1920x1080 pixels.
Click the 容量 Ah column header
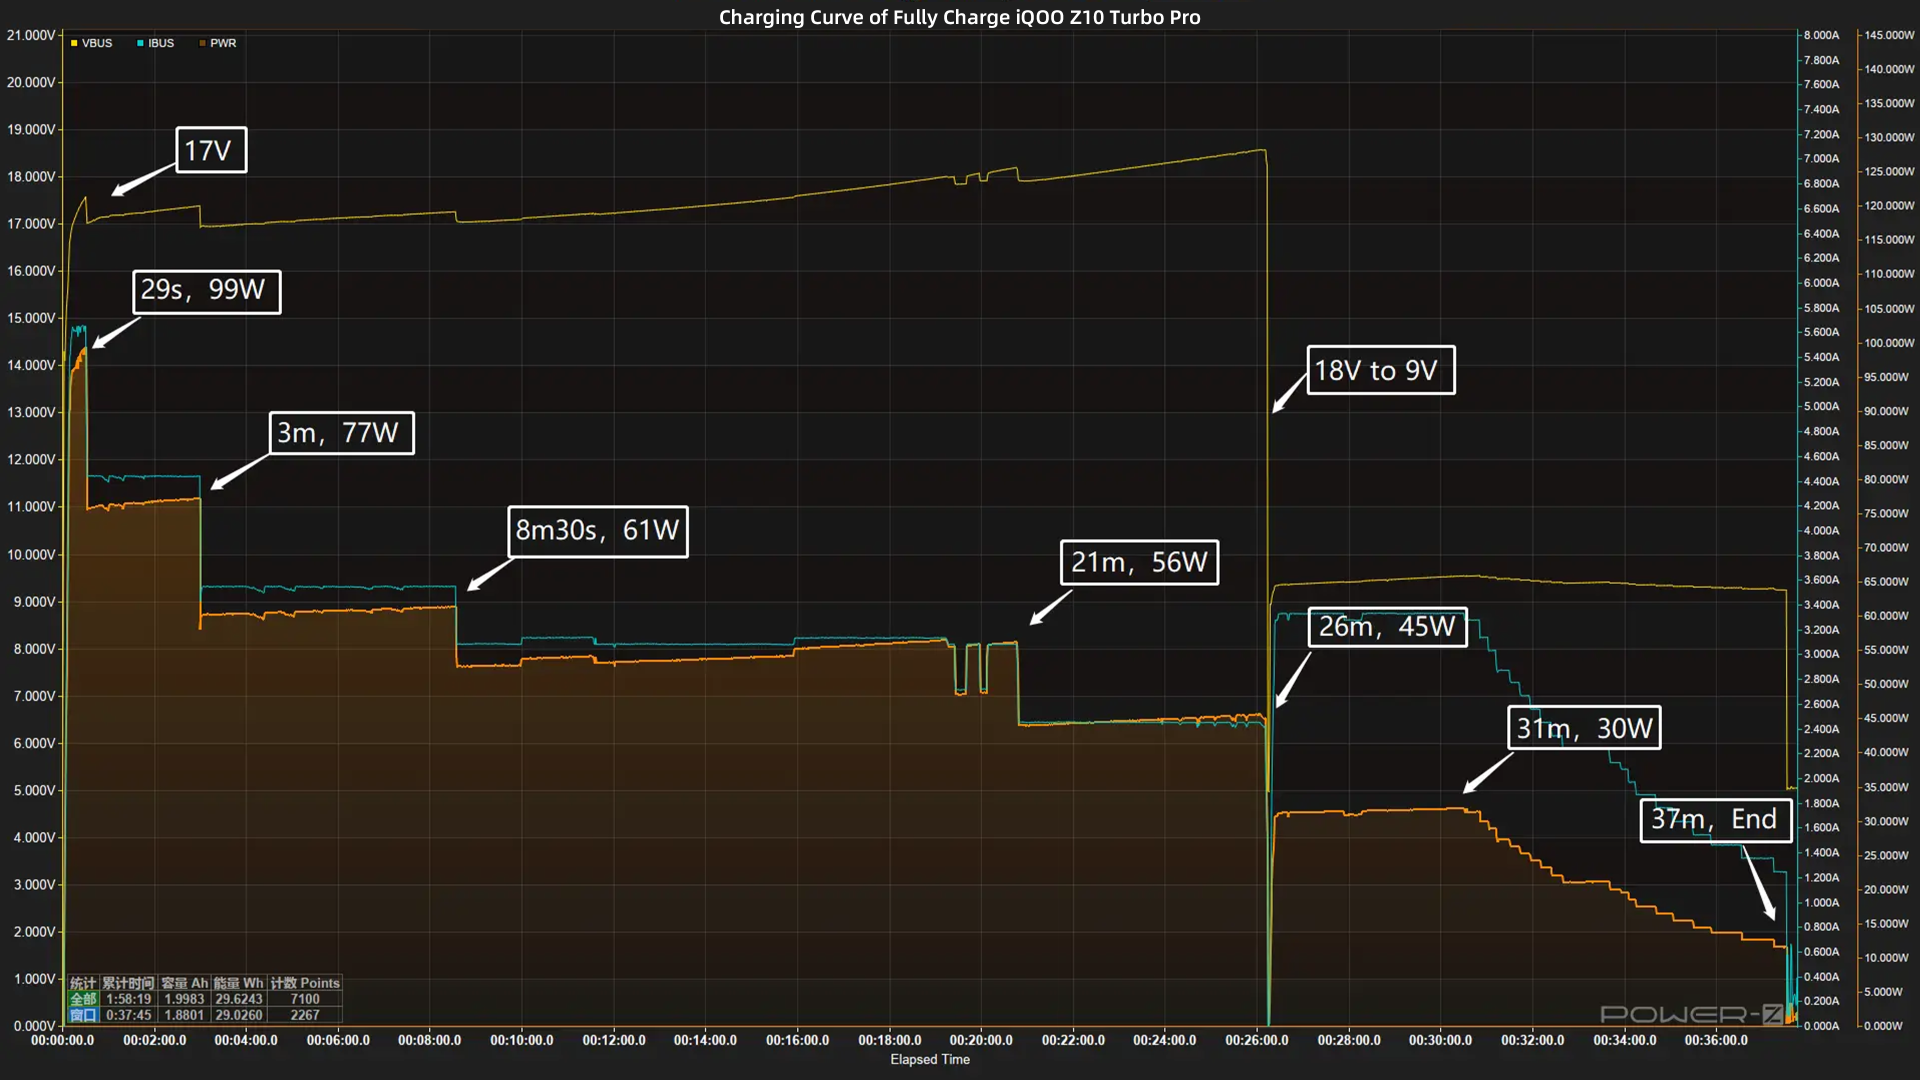click(184, 983)
